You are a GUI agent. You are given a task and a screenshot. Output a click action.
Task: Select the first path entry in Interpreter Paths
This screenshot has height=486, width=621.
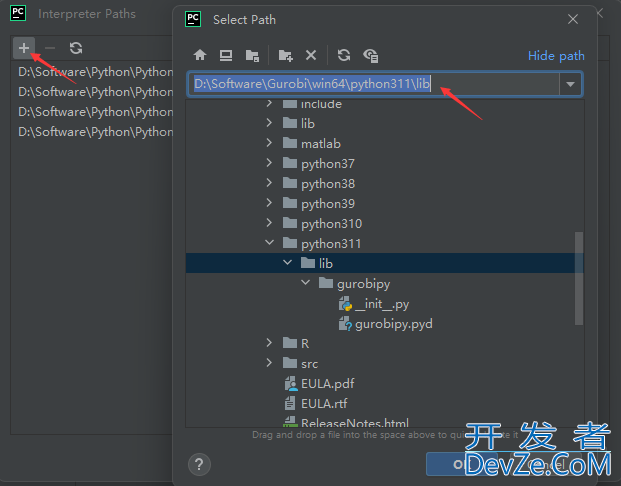point(95,72)
